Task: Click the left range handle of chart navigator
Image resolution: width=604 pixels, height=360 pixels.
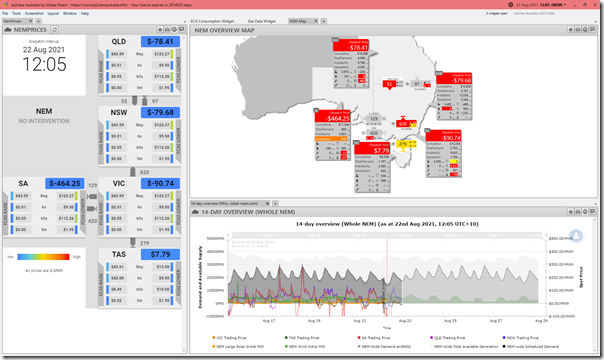Action: [228, 235]
